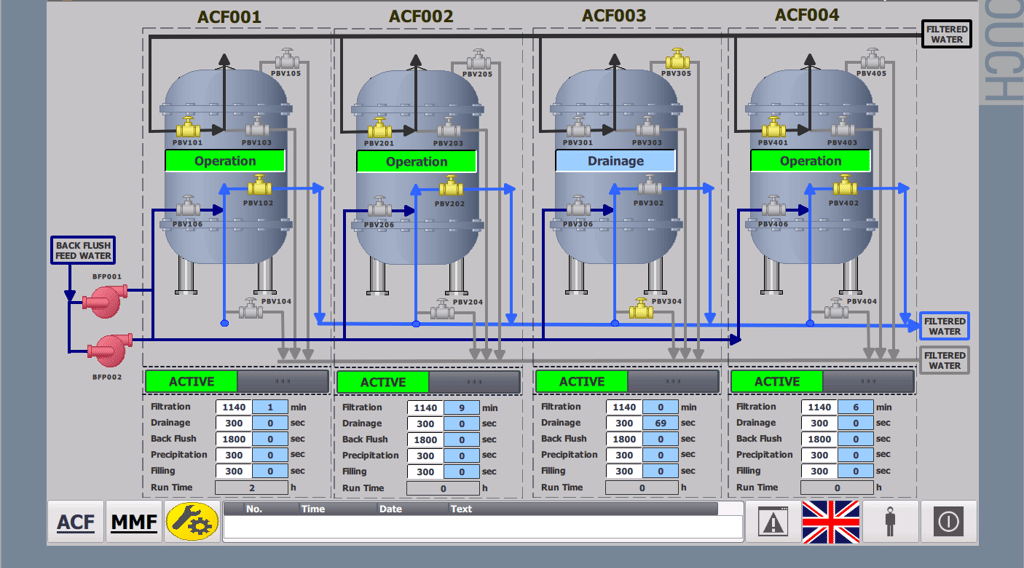Select valve PBV404 below ACF004
The height and width of the screenshot is (568, 1024).
click(x=836, y=308)
